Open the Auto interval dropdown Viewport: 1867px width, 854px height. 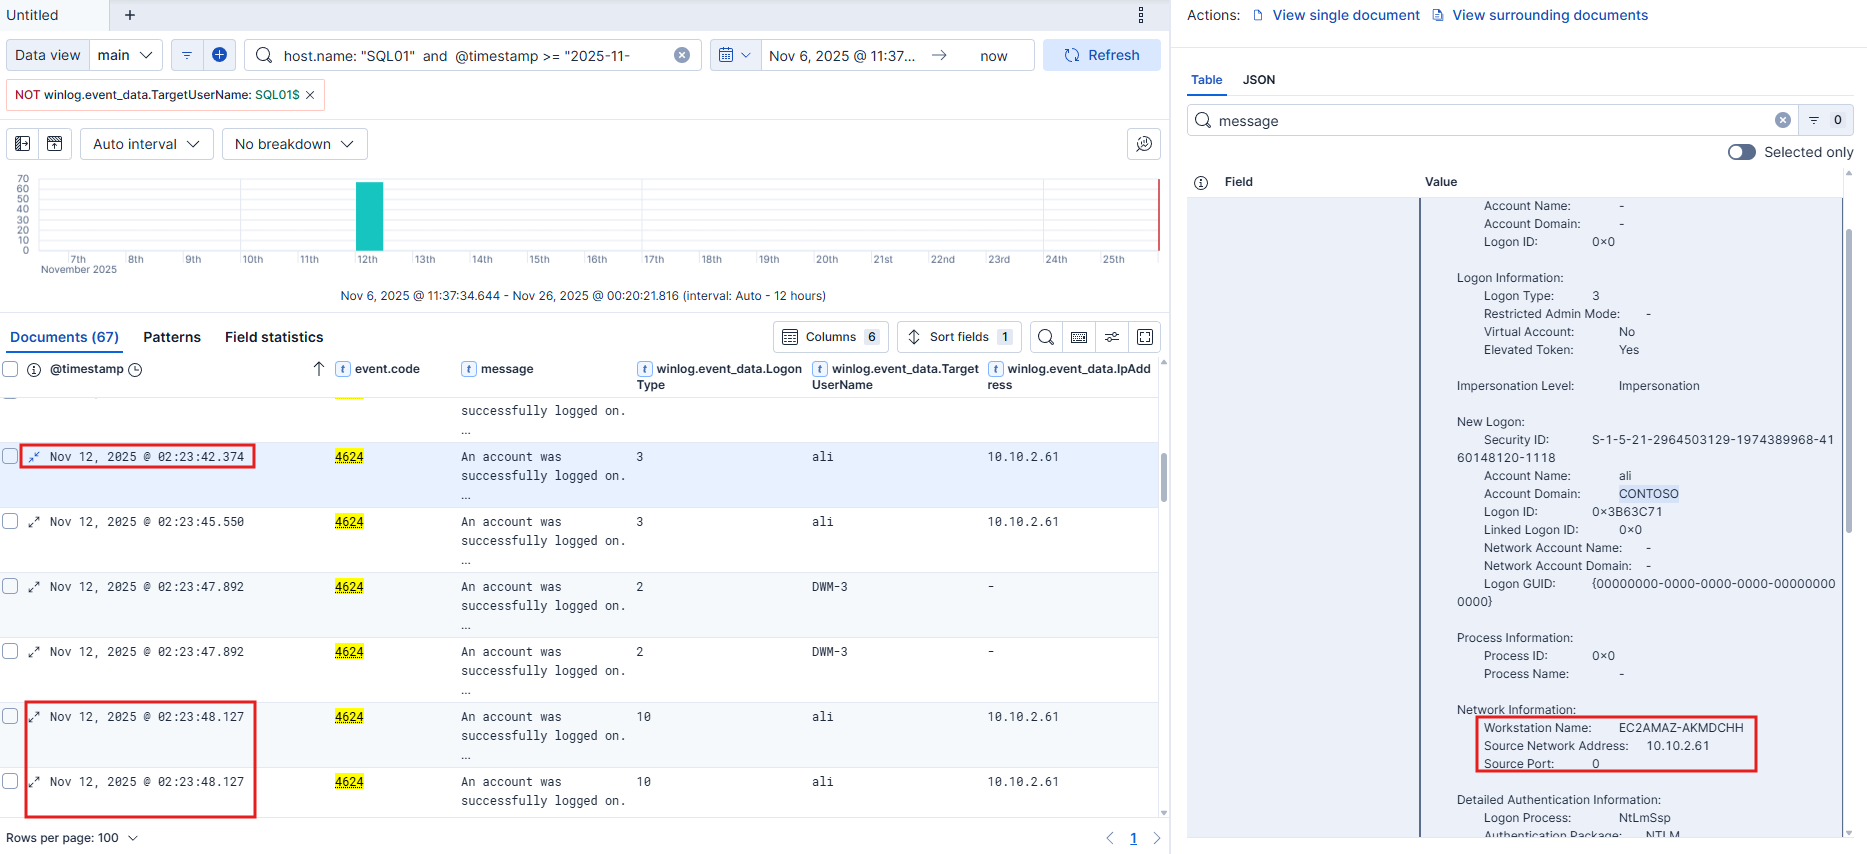pyautogui.click(x=146, y=144)
